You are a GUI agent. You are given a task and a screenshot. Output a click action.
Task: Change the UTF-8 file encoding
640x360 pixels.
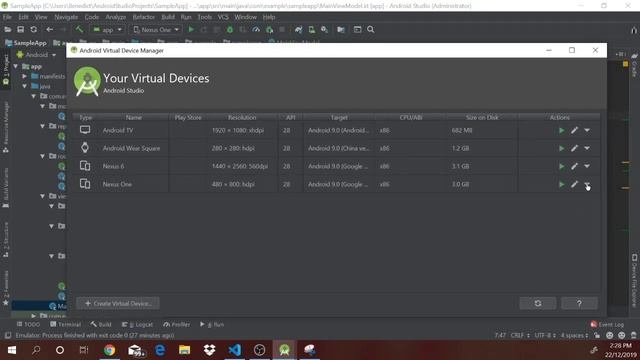pos(544,335)
